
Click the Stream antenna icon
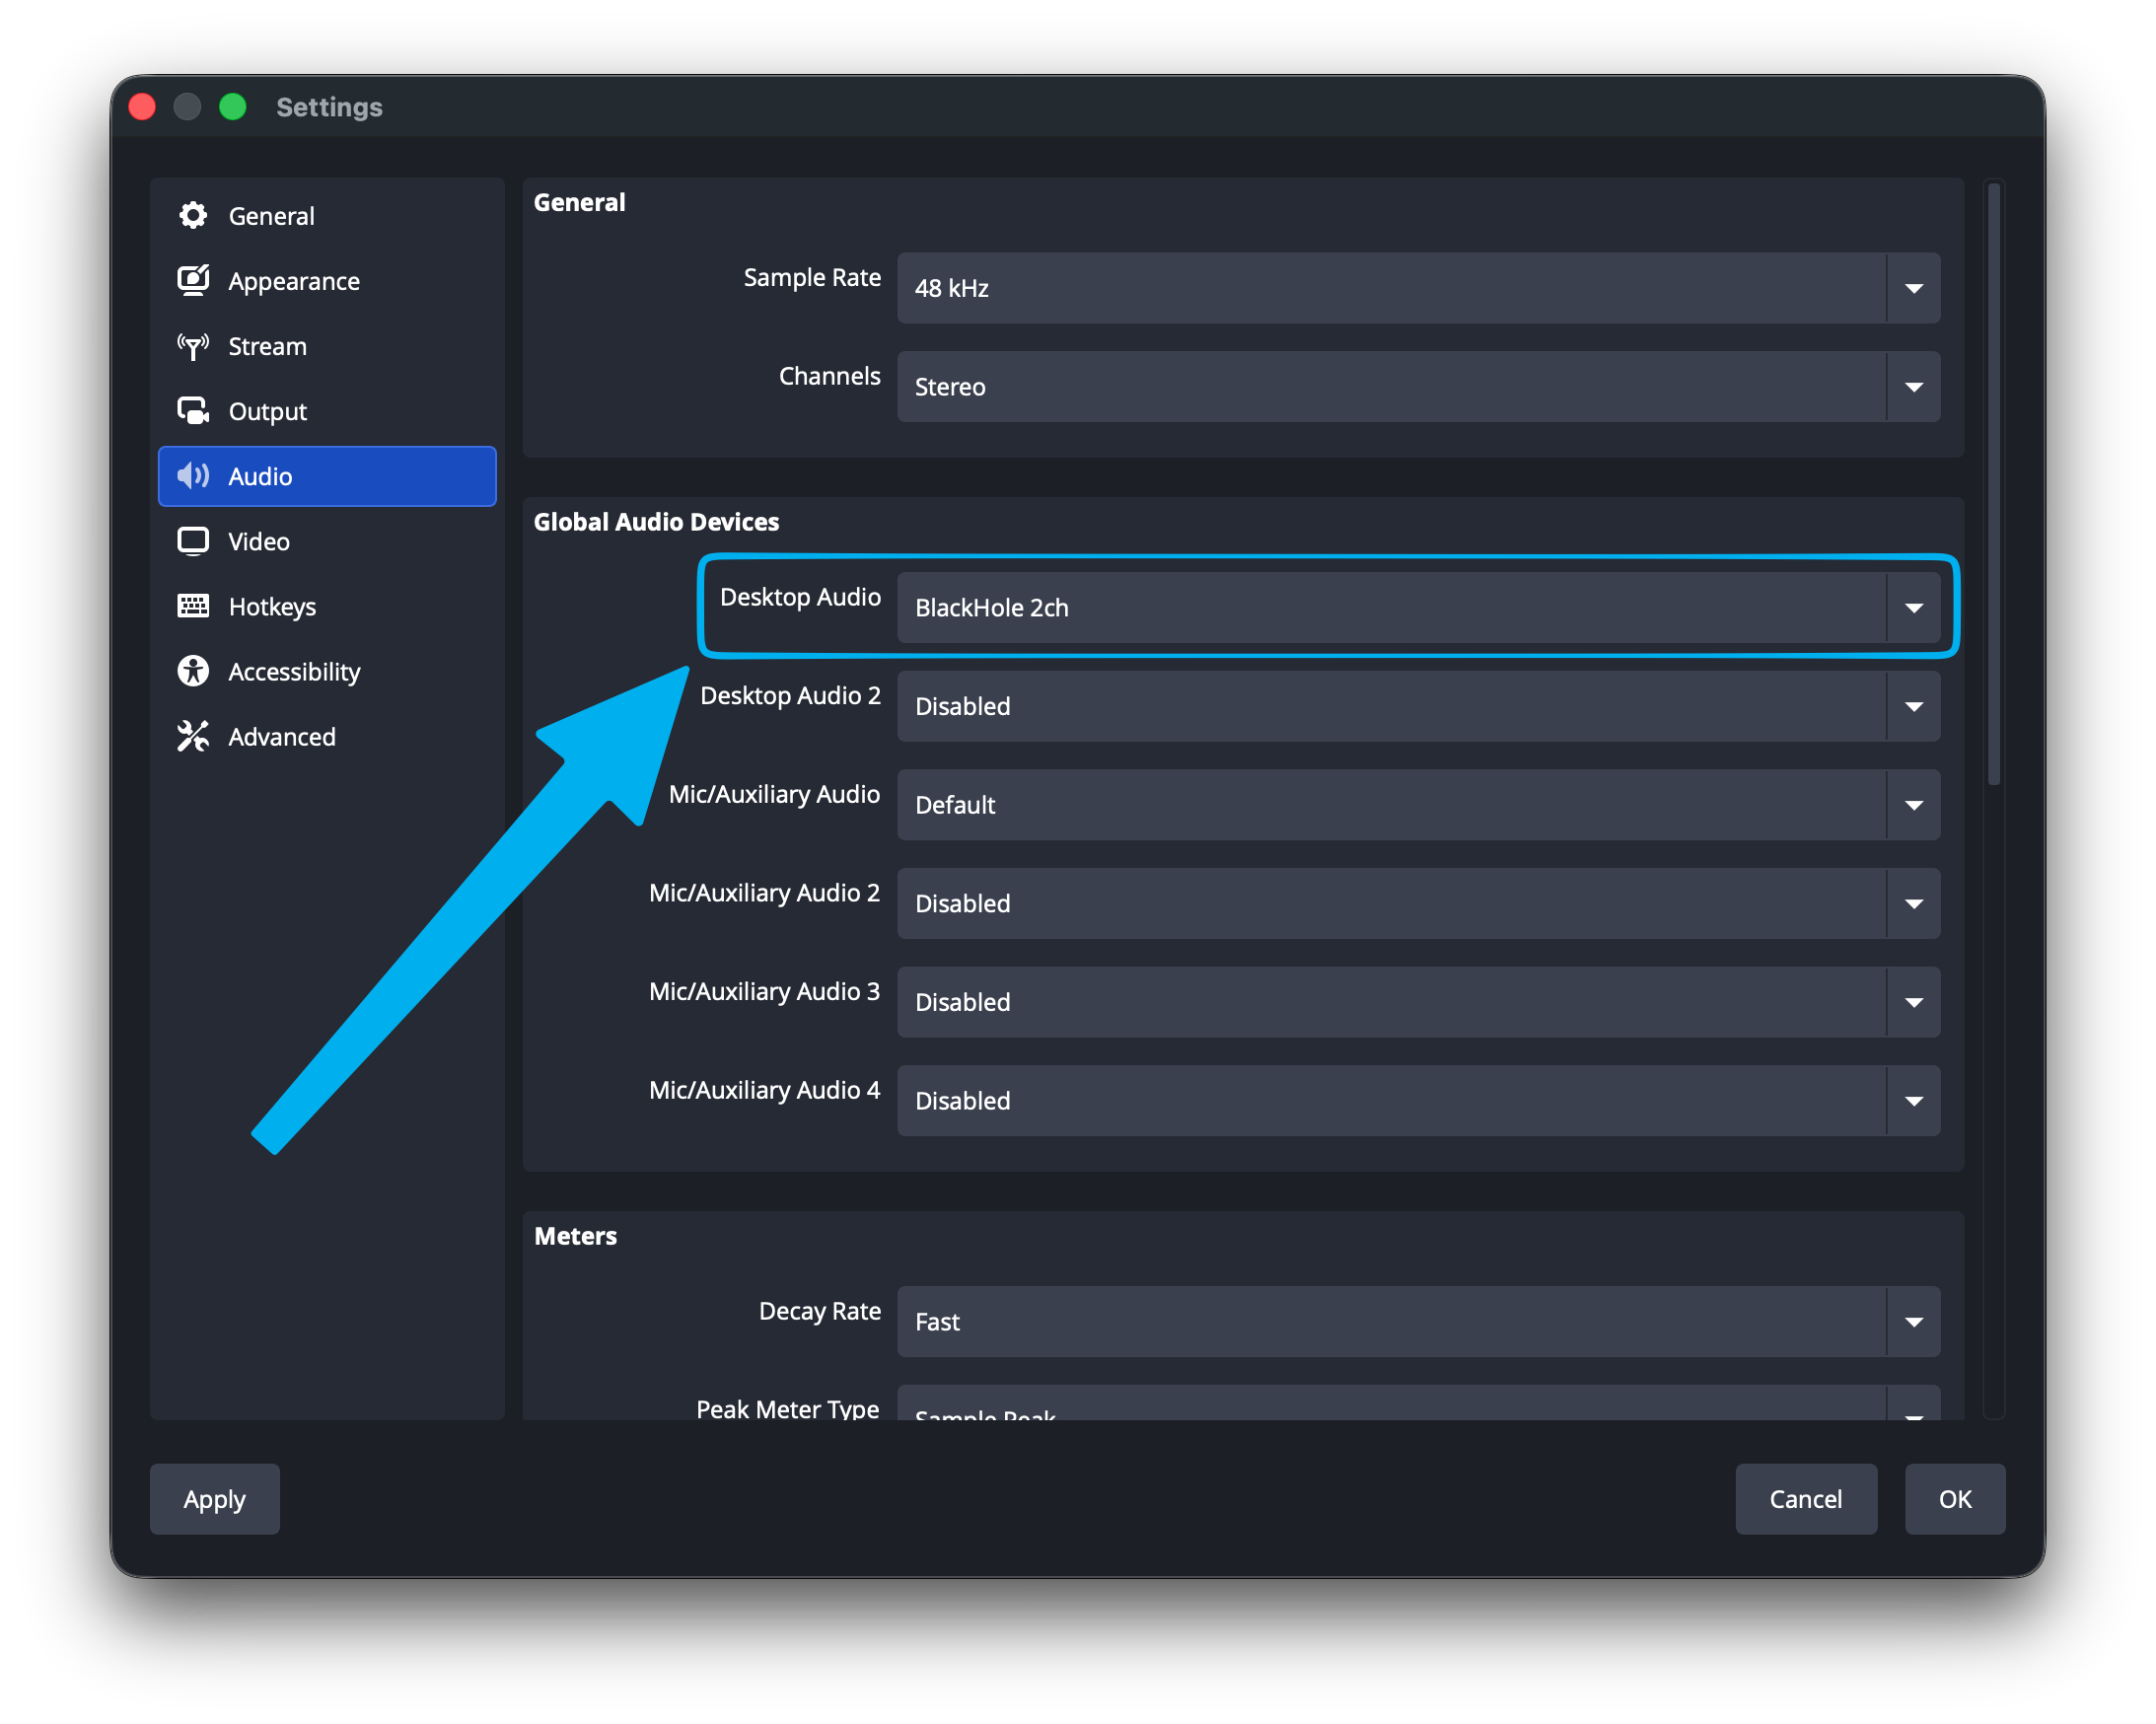click(x=193, y=346)
